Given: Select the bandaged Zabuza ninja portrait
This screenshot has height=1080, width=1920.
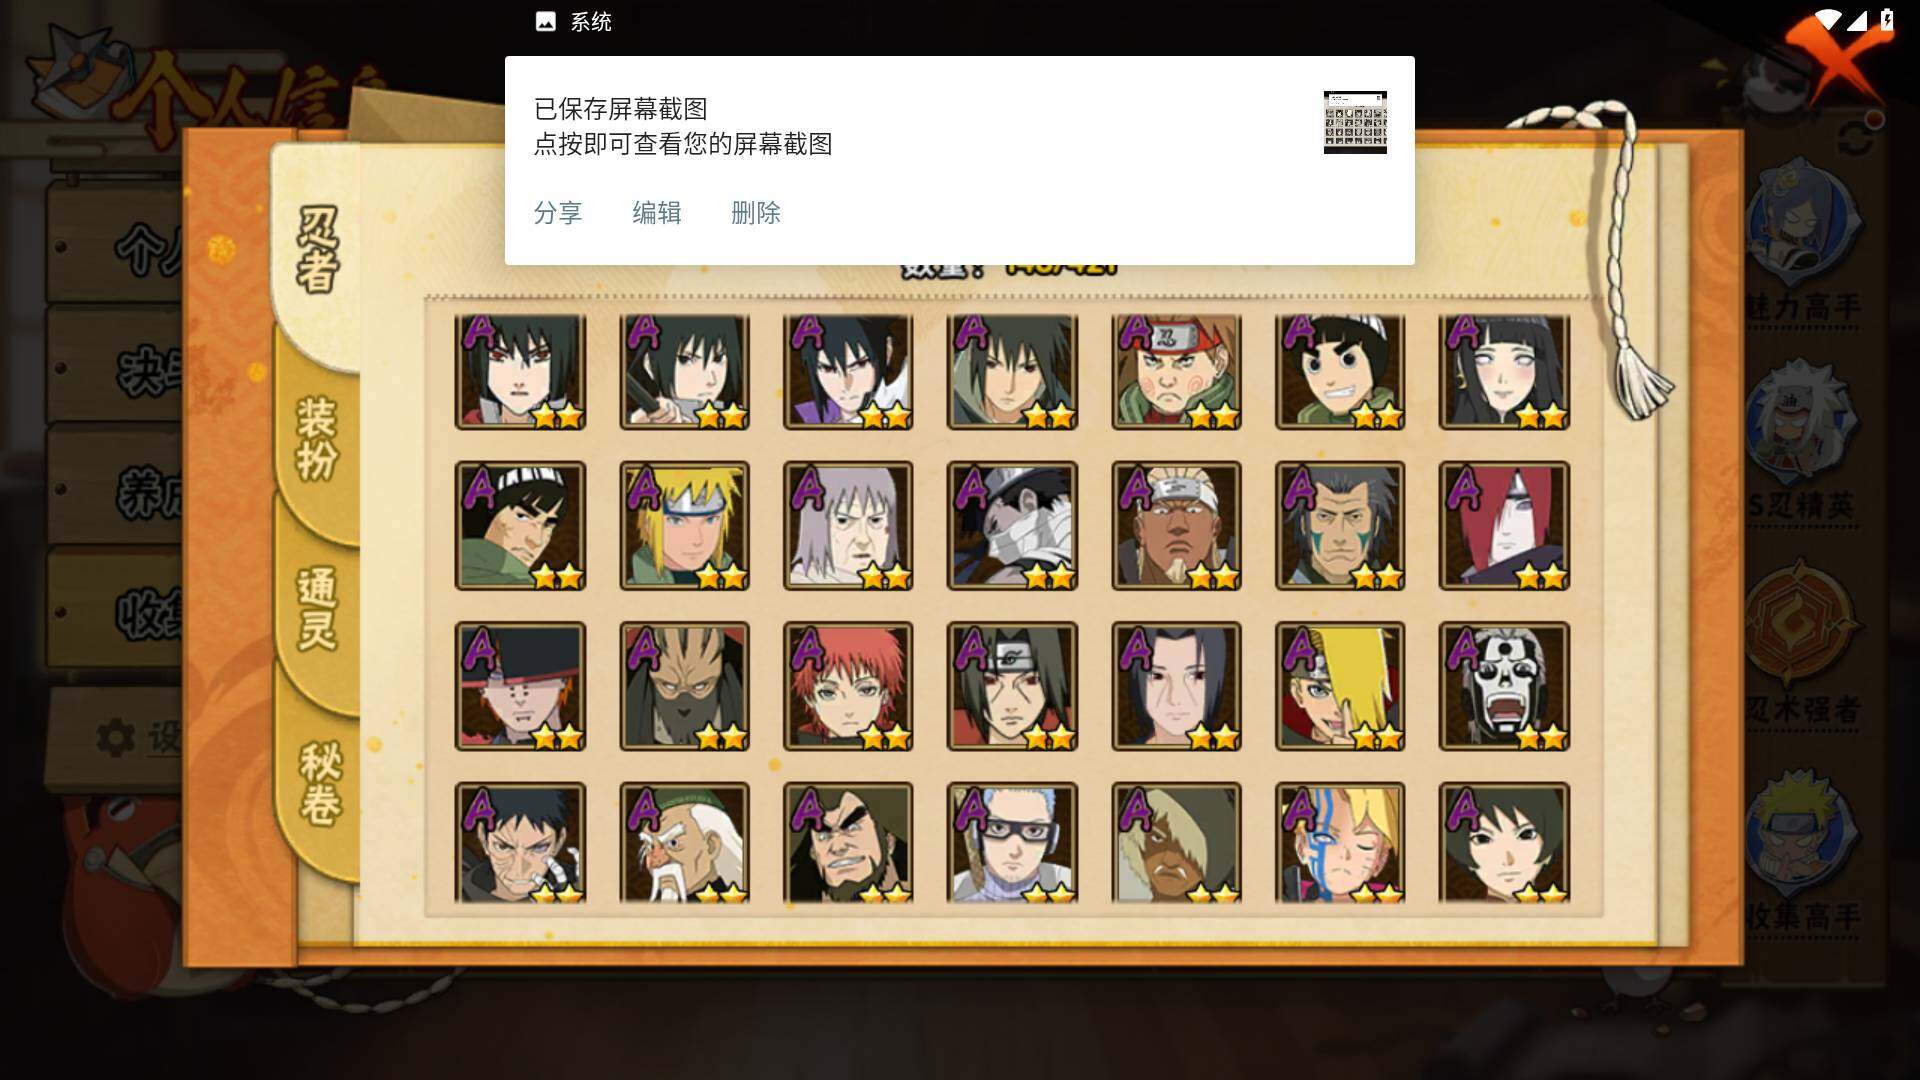Looking at the screenshot, I should pos(1012,526).
